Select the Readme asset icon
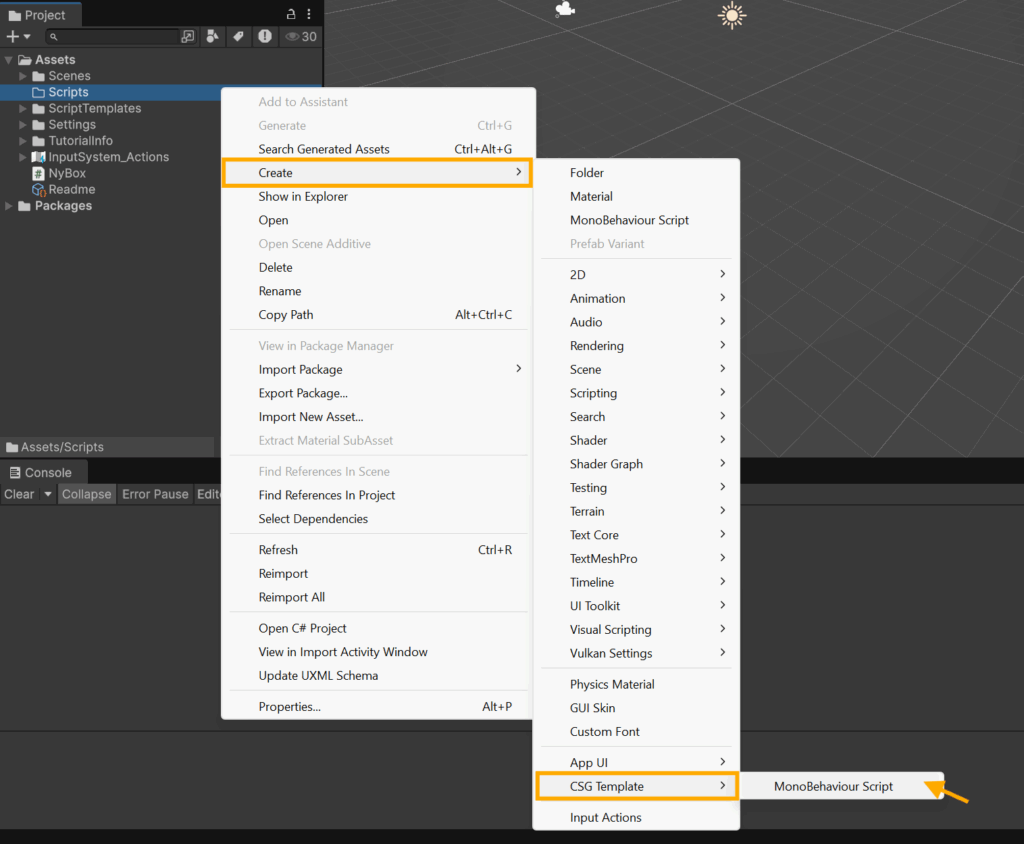 pos(39,189)
